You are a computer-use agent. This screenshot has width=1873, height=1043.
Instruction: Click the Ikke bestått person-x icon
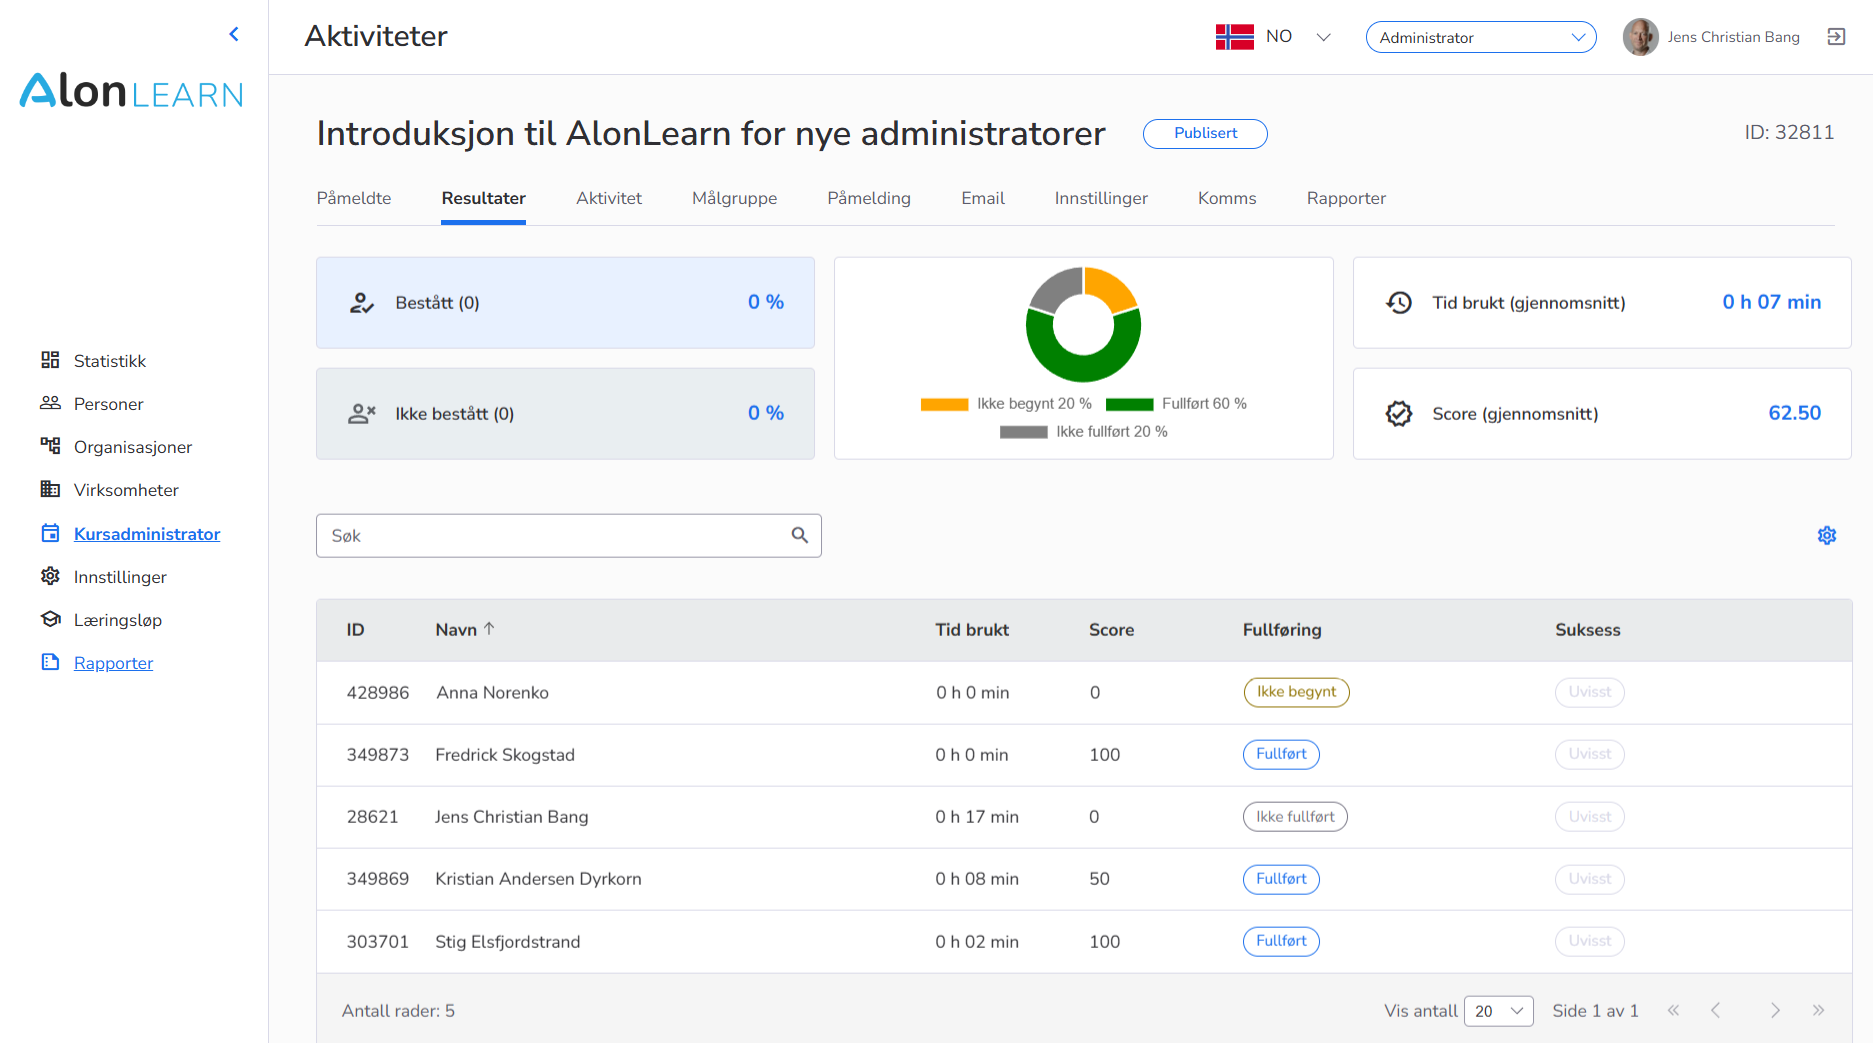click(x=361, y=413)
